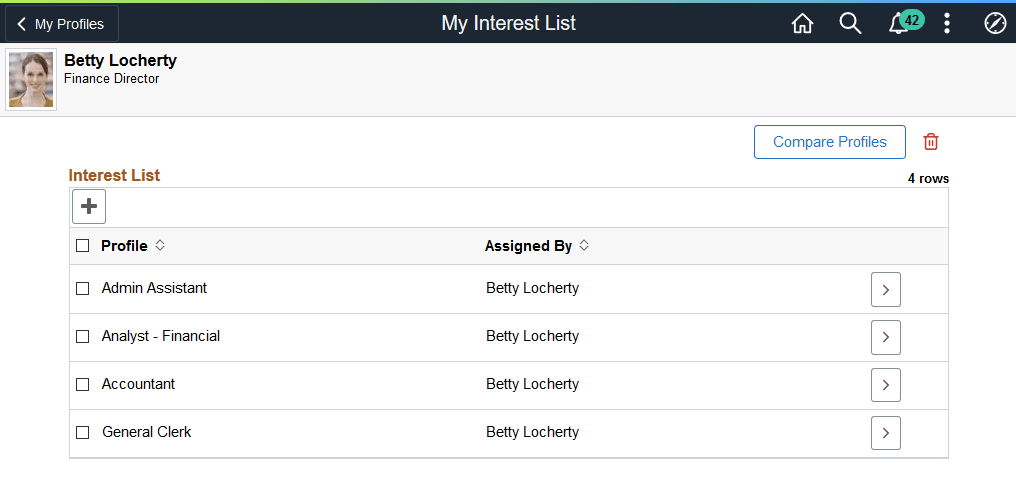Viewport: 1016px width, 482px height.
Task: Open Accountant row detail arrow
Action: point(885,385)
